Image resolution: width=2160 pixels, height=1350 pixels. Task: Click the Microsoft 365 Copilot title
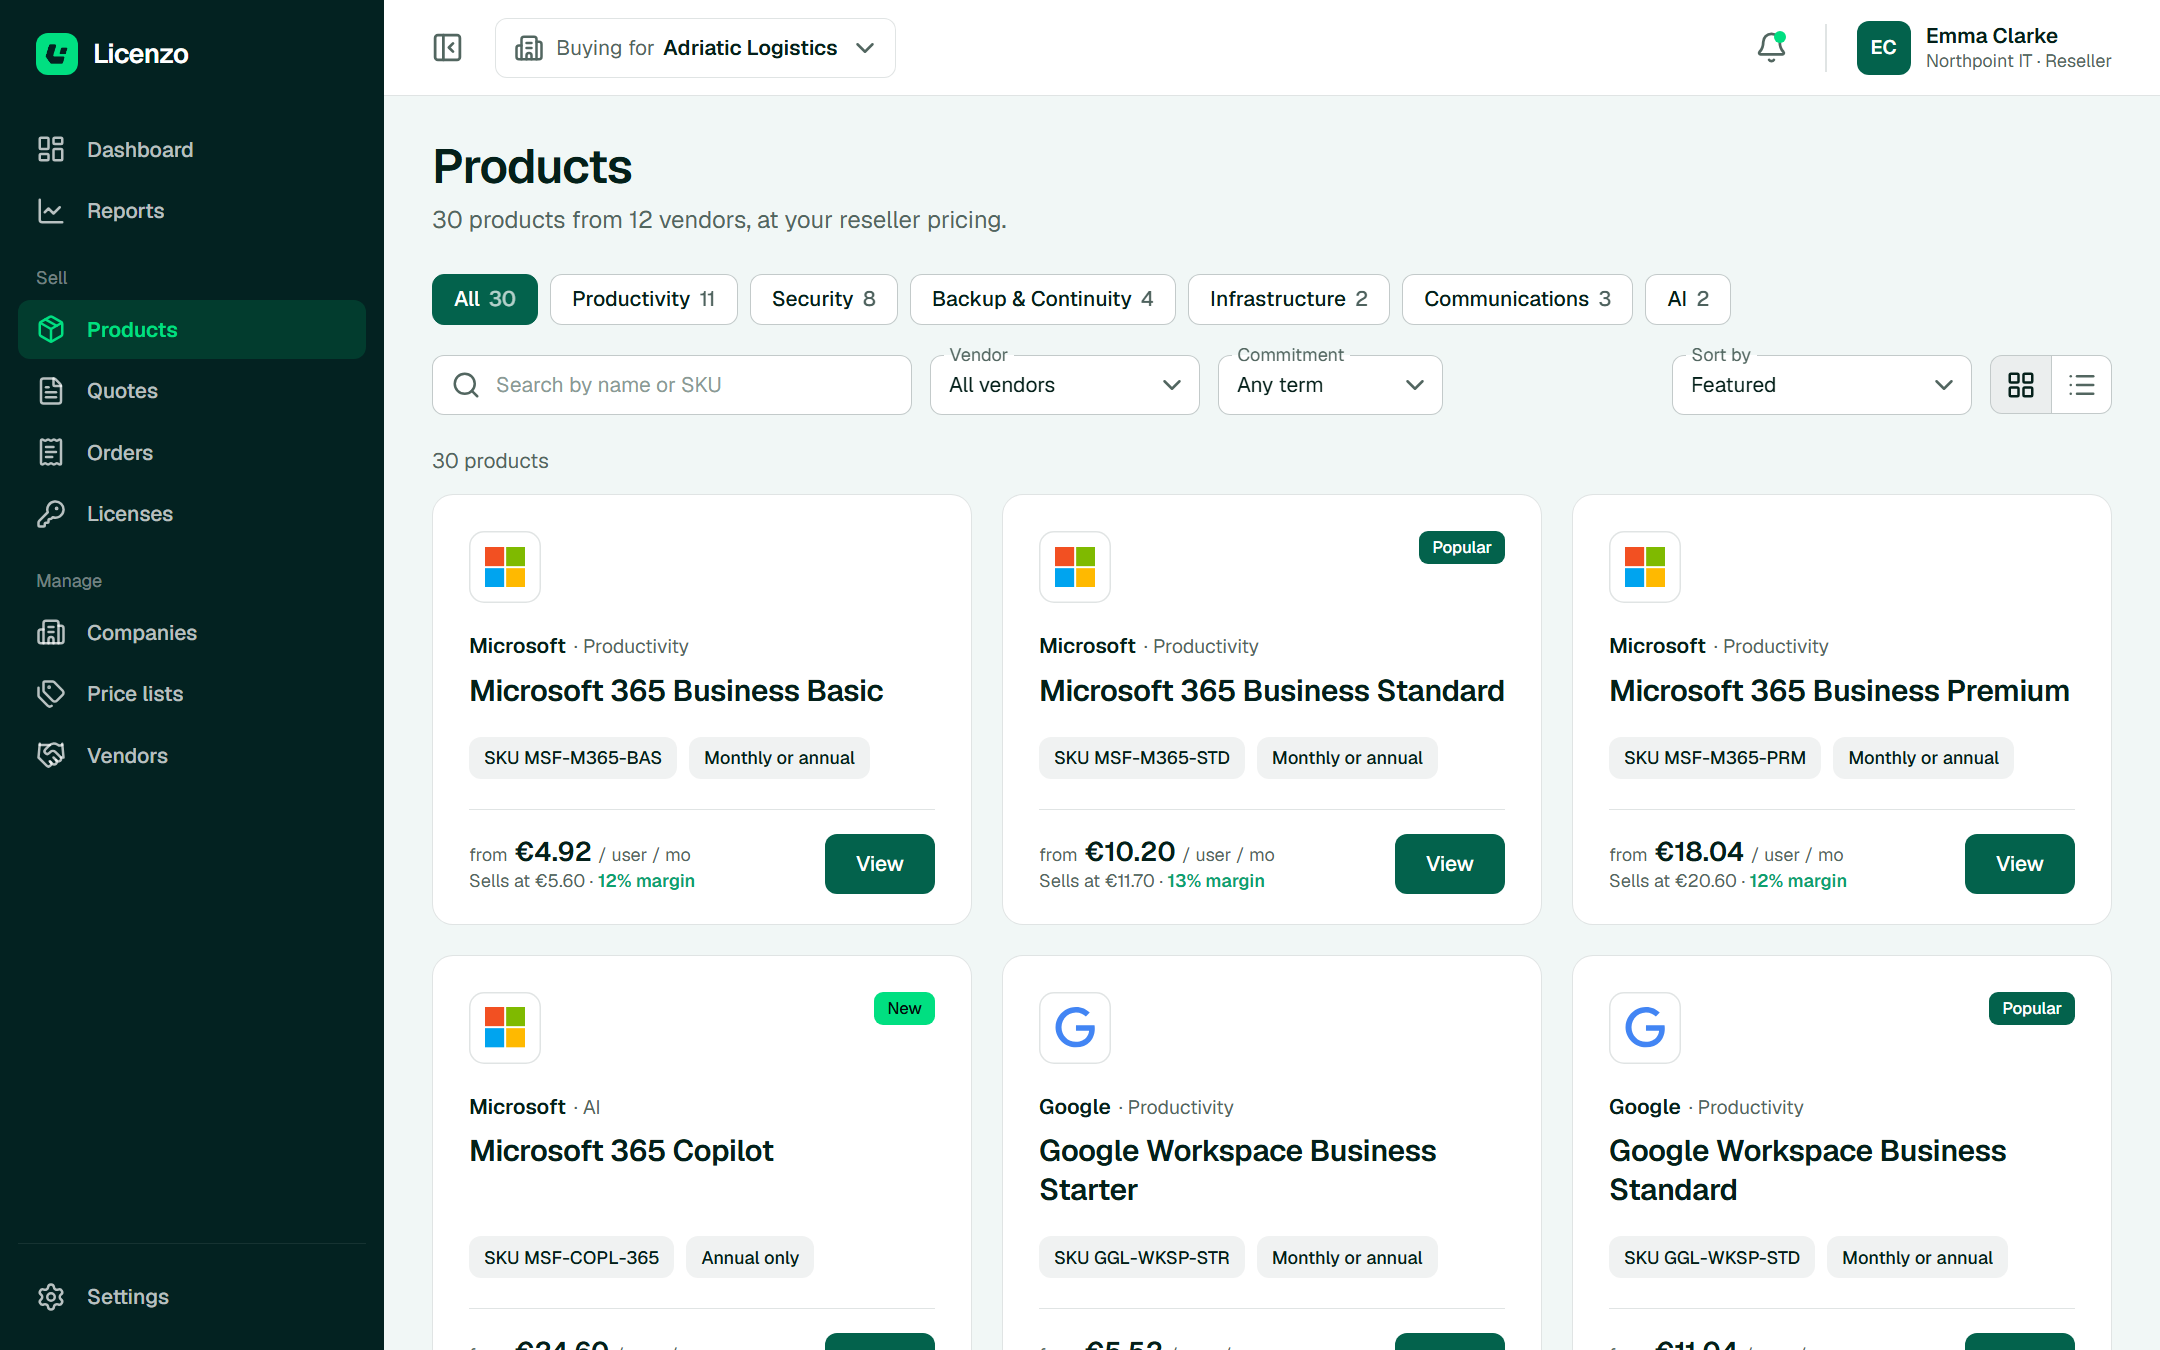621,1151
